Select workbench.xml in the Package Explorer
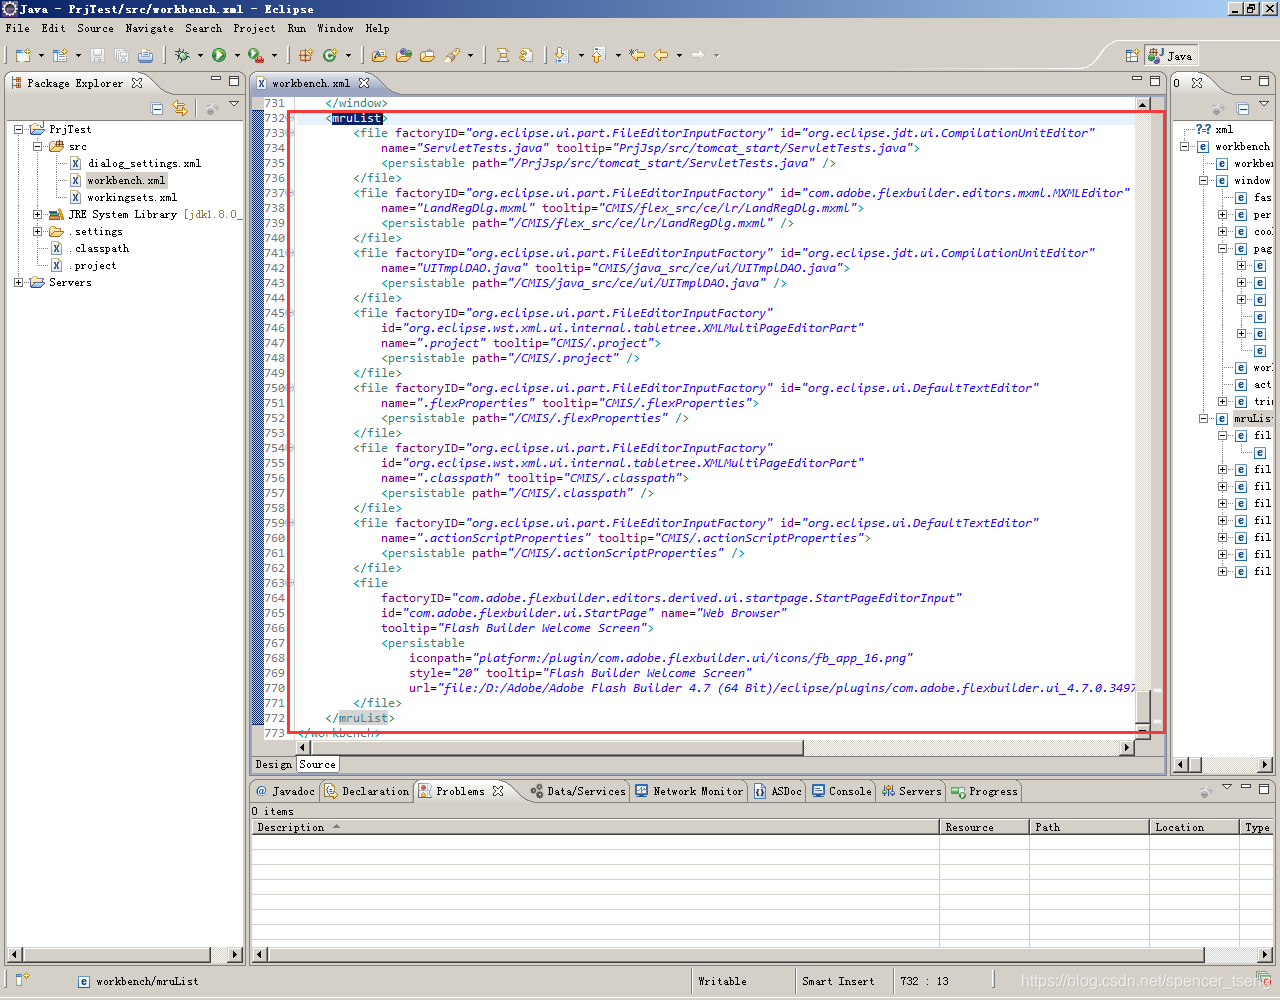 (x=126, y=180)
